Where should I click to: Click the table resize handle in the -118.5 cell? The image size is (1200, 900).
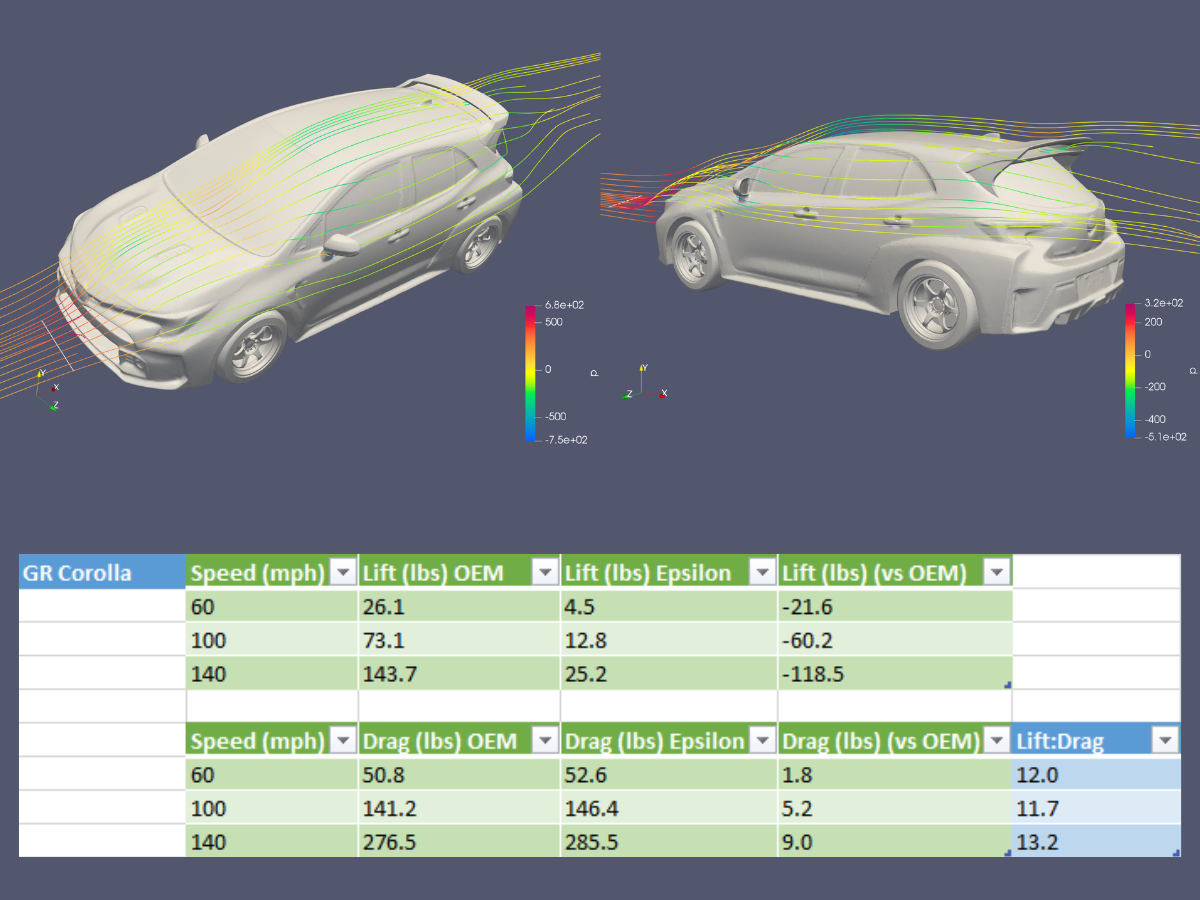coord(1007,685)
